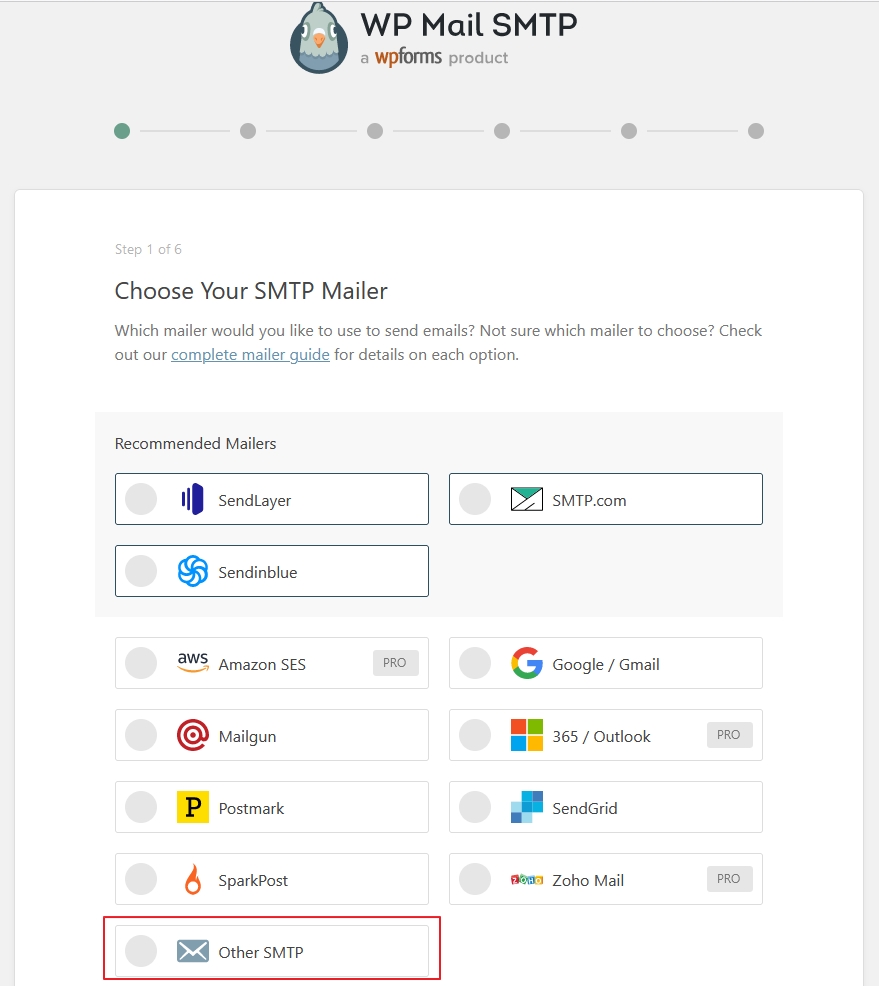Click the wpforms product tagline
Viewport: 879px width, 986px height.
tap(434, 57)
